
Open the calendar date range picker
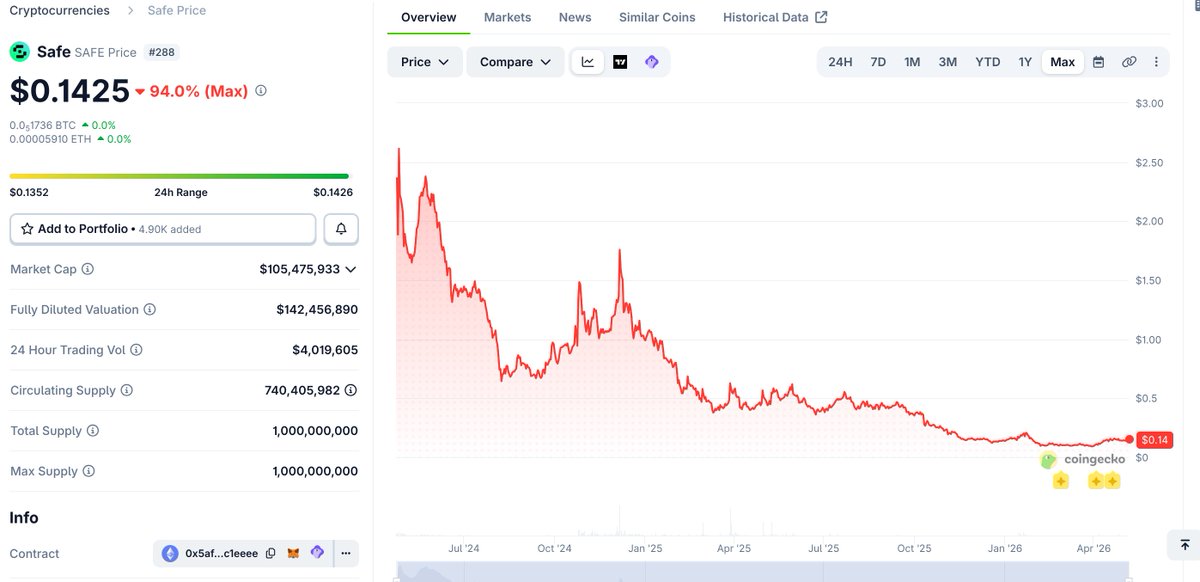1098,62
